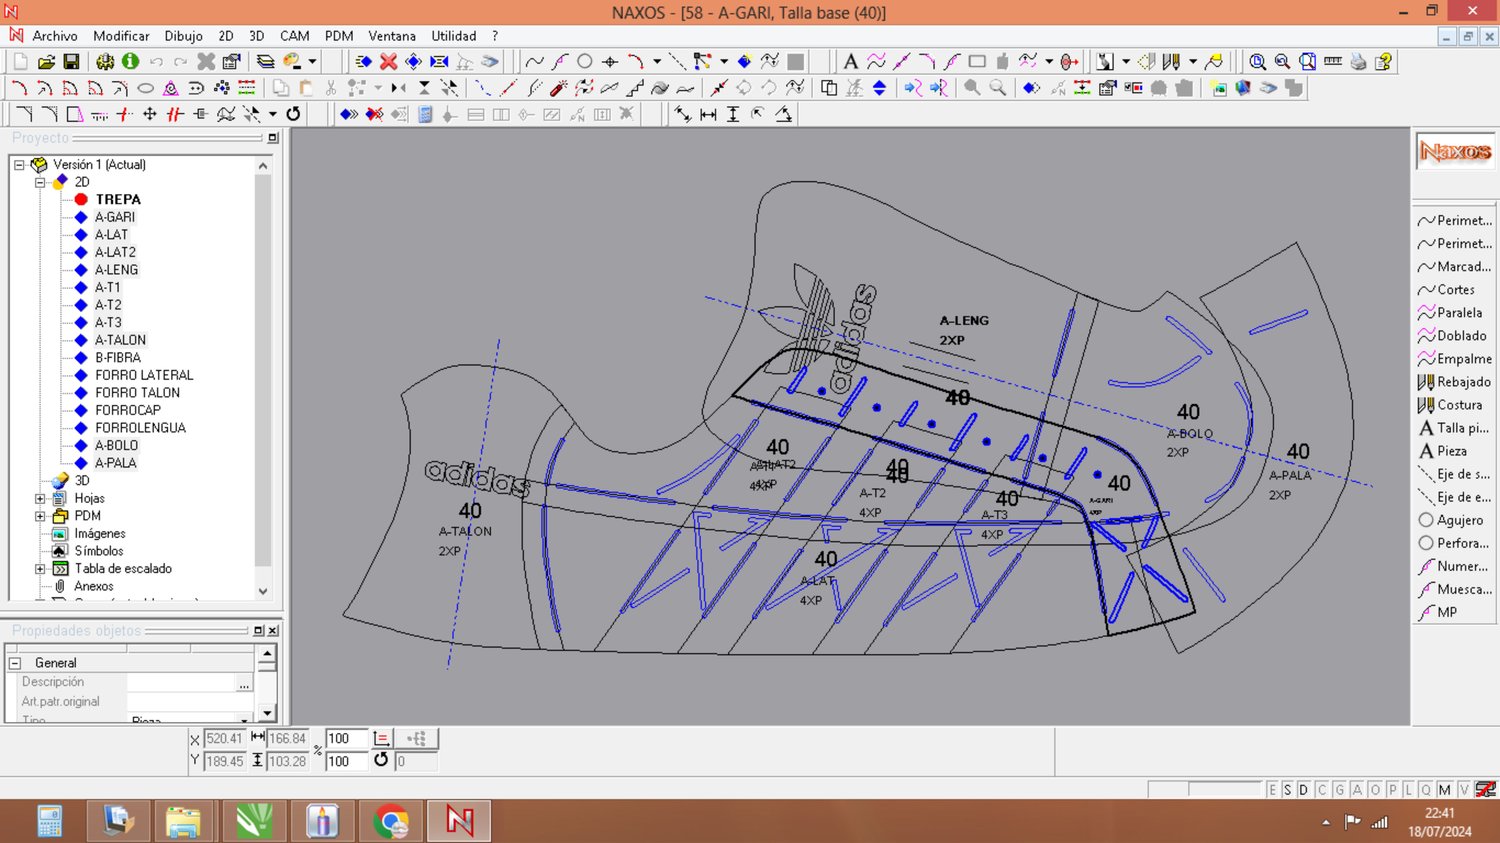Select the text A tool in toolbar
This screenshot has width=1500, height=843.
click(x=850, y=62)
